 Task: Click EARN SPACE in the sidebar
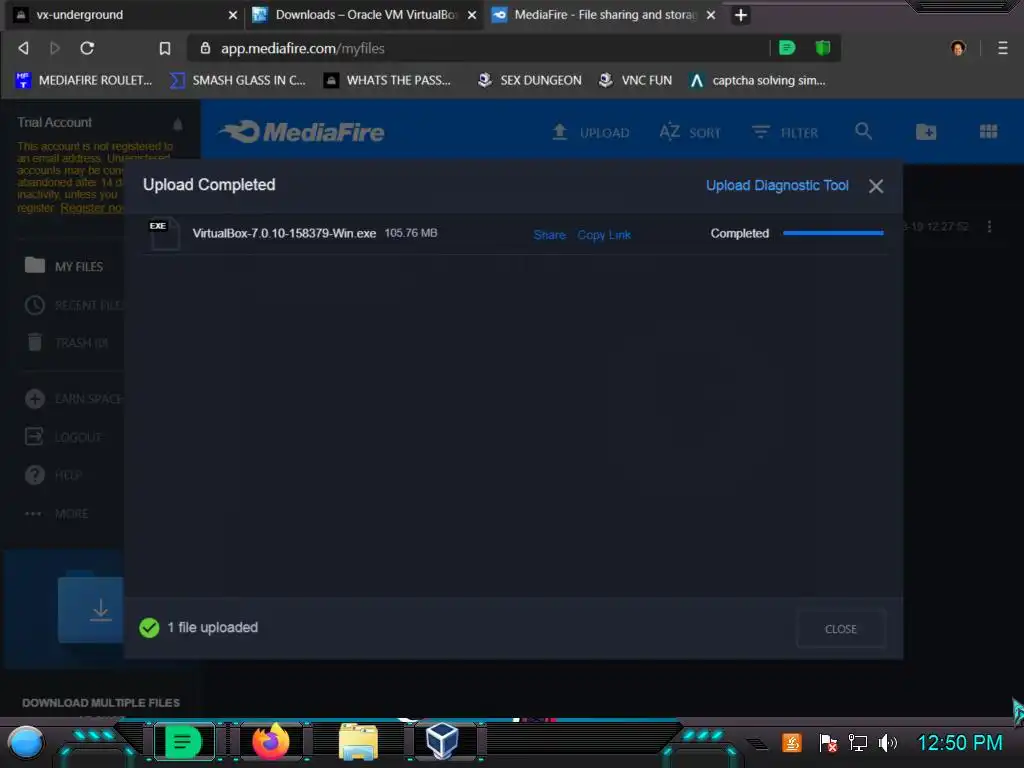point(74,398)
